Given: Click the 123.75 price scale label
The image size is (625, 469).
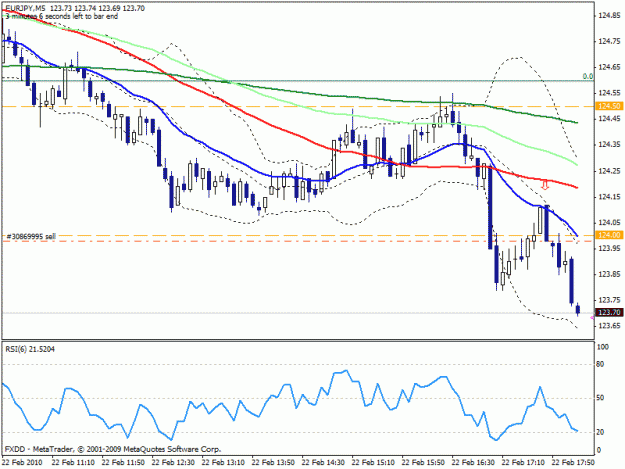Looking at the screenshot, I should coord(609,300).
